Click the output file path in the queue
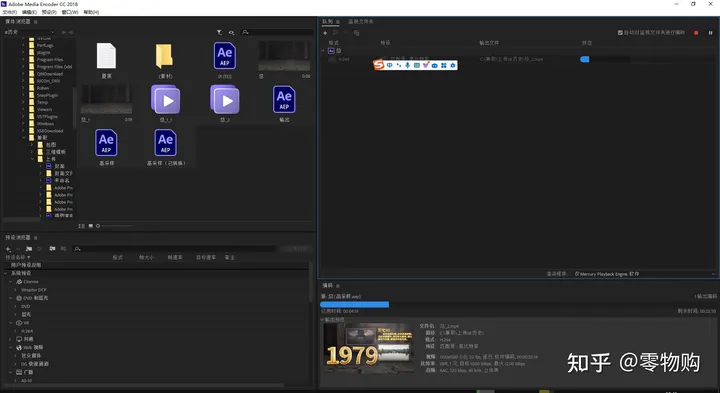The image size is (720, 393). pyautogui.click(x=512, y=59)
